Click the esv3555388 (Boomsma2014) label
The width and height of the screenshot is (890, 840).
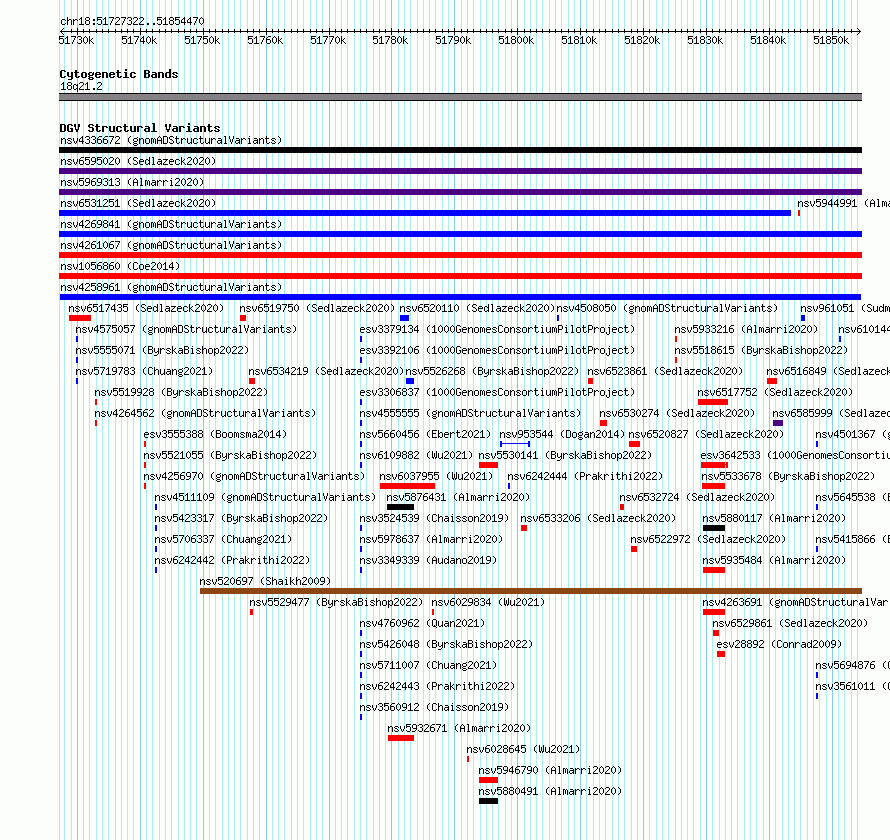coord(215,434)
